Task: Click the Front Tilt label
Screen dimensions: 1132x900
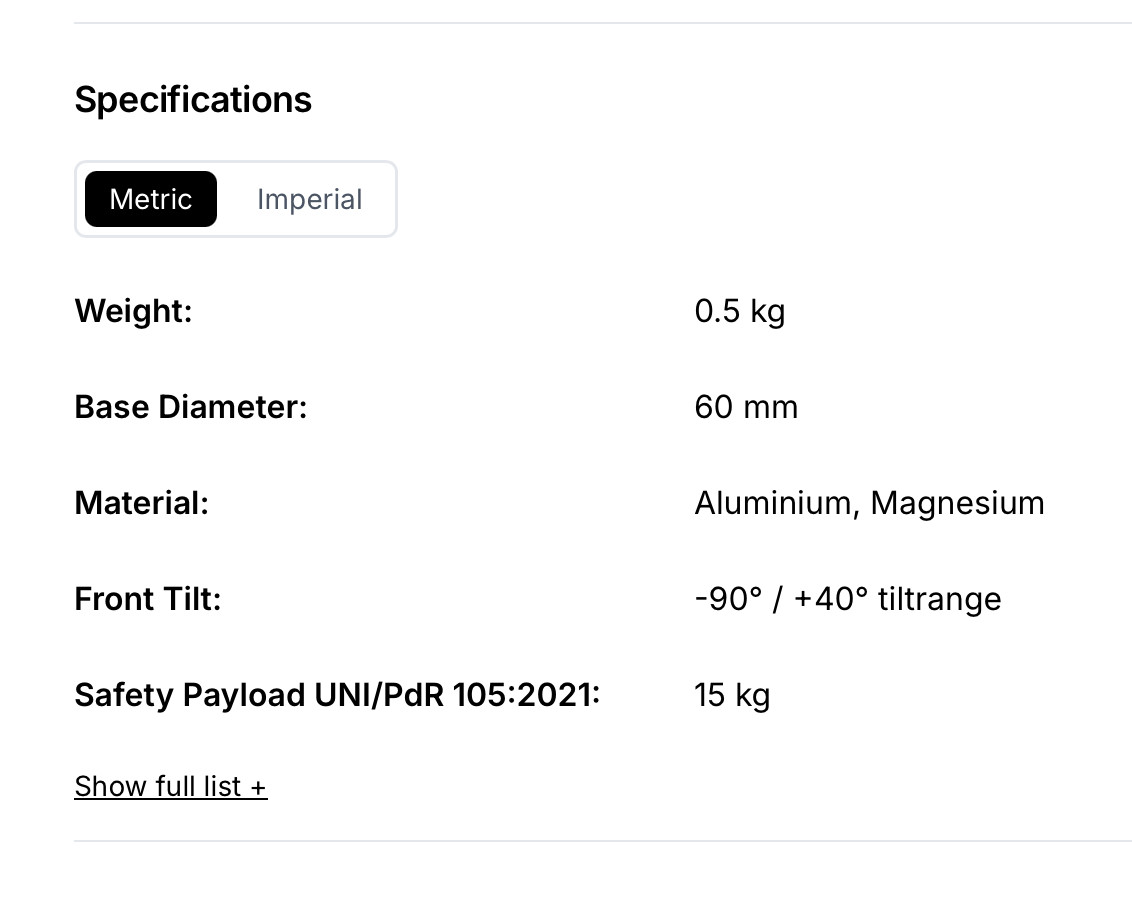Action: point(147,599)
